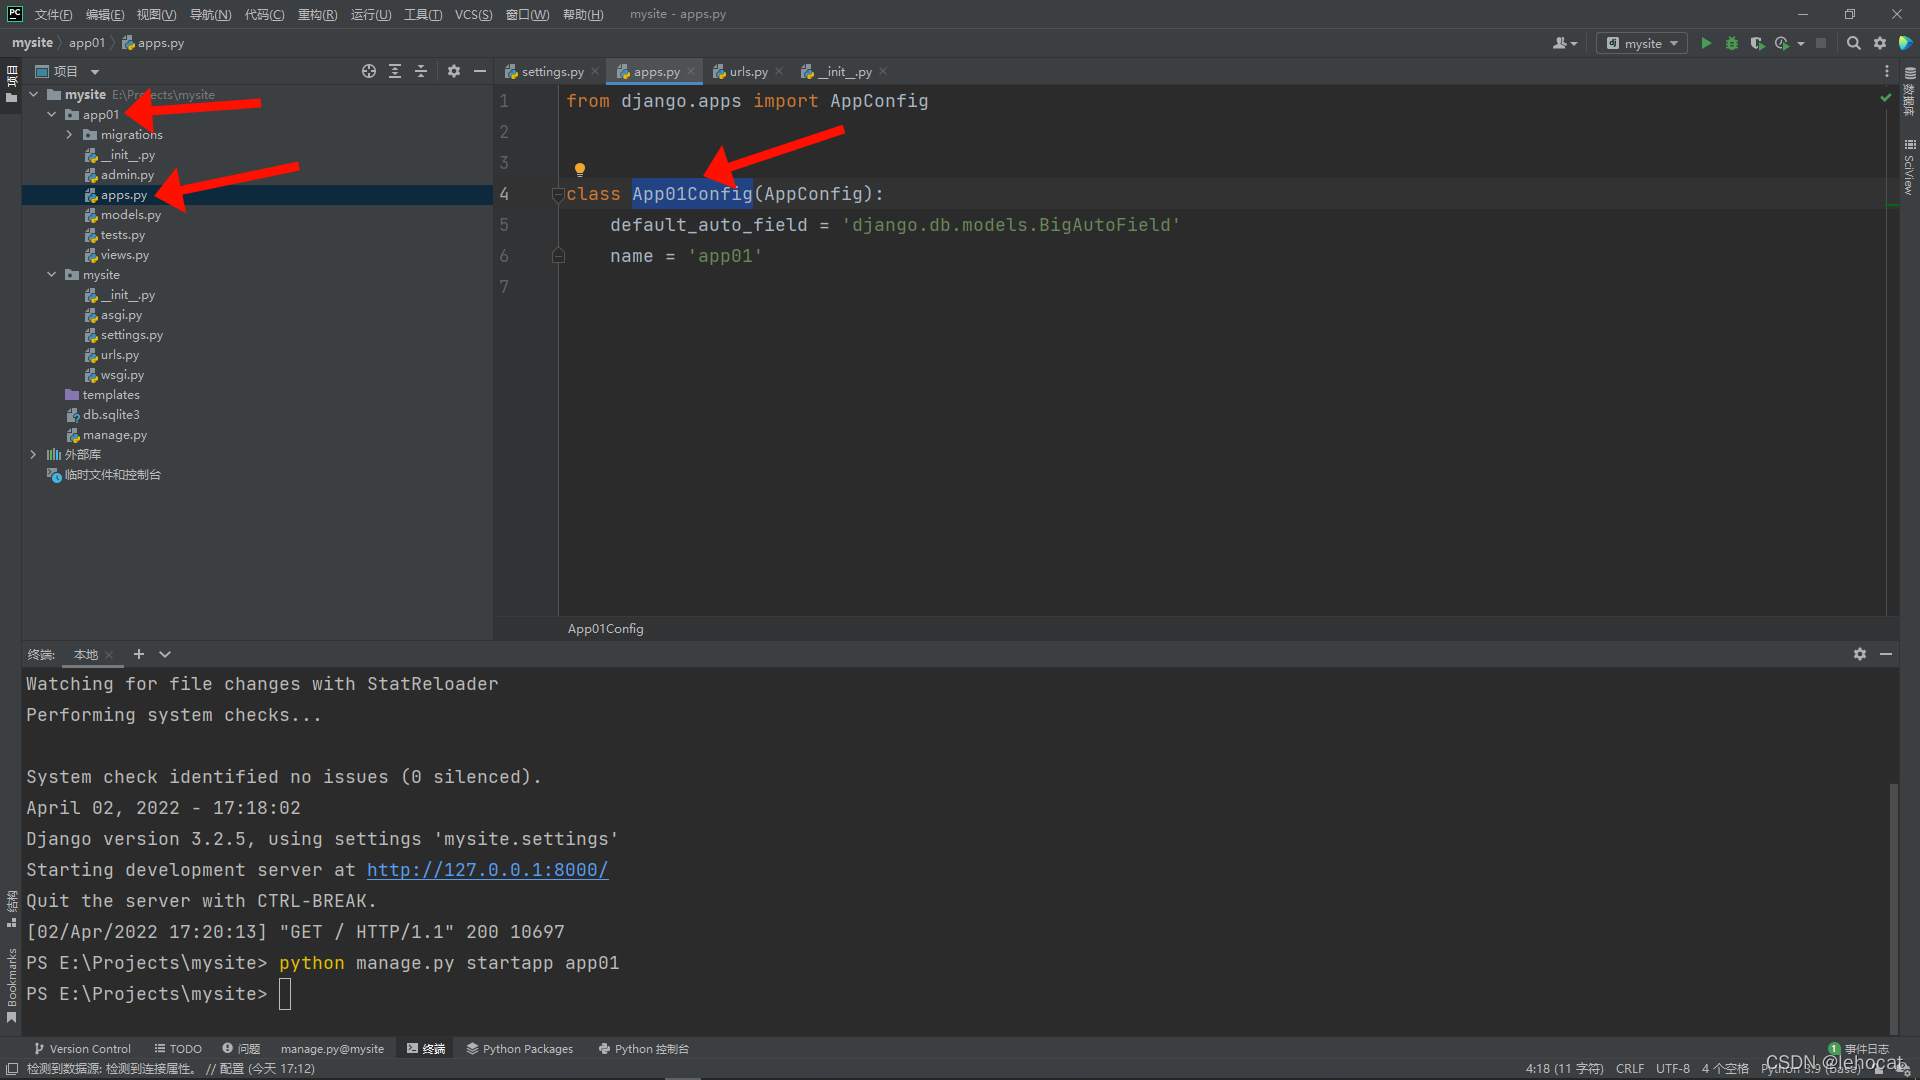Screen dimensions: 1920x1080
Task: Select wsgi.py in project tree
Action: (122, 375)
